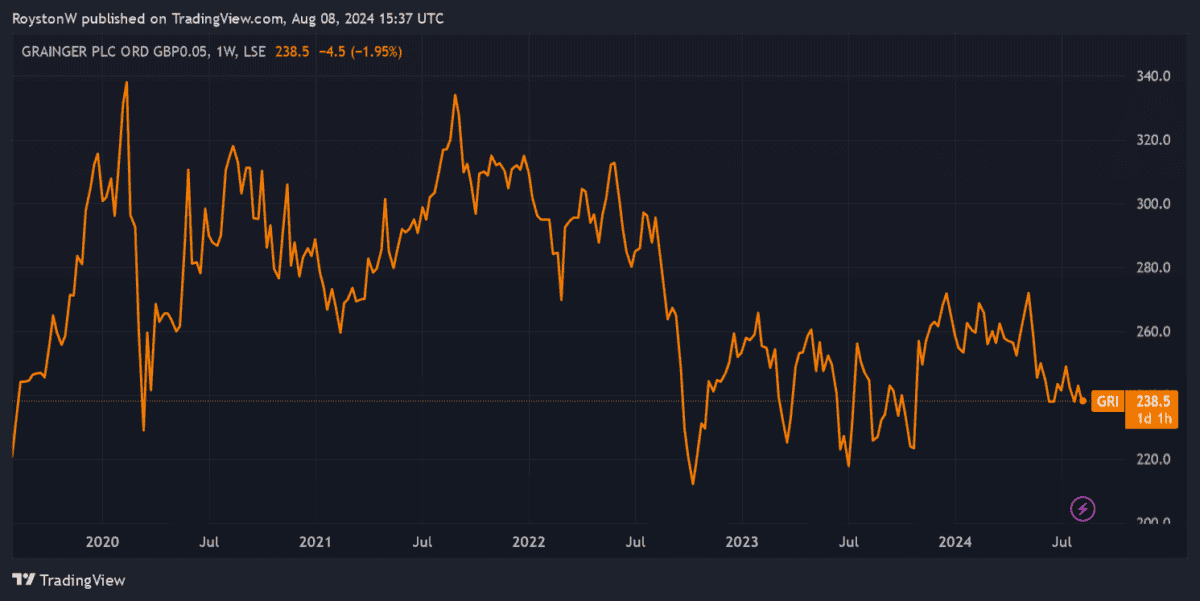Click the 1d 1h countdown label
This screenshot has height=601, width=1200.
1152,418
